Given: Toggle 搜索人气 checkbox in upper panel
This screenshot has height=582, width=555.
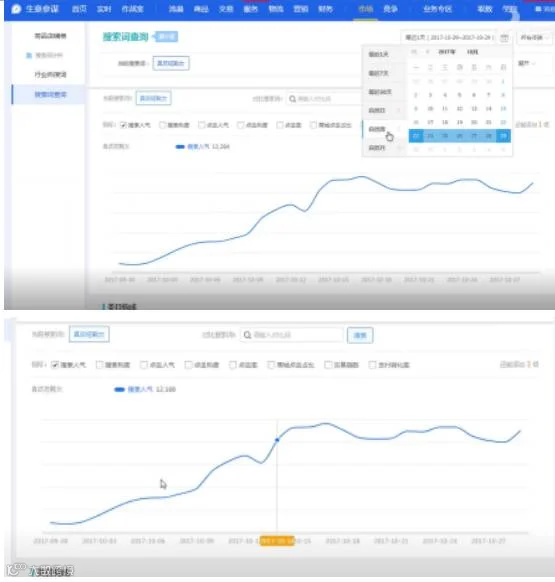Looking at the screenshot, I should [x=123, y=125].
